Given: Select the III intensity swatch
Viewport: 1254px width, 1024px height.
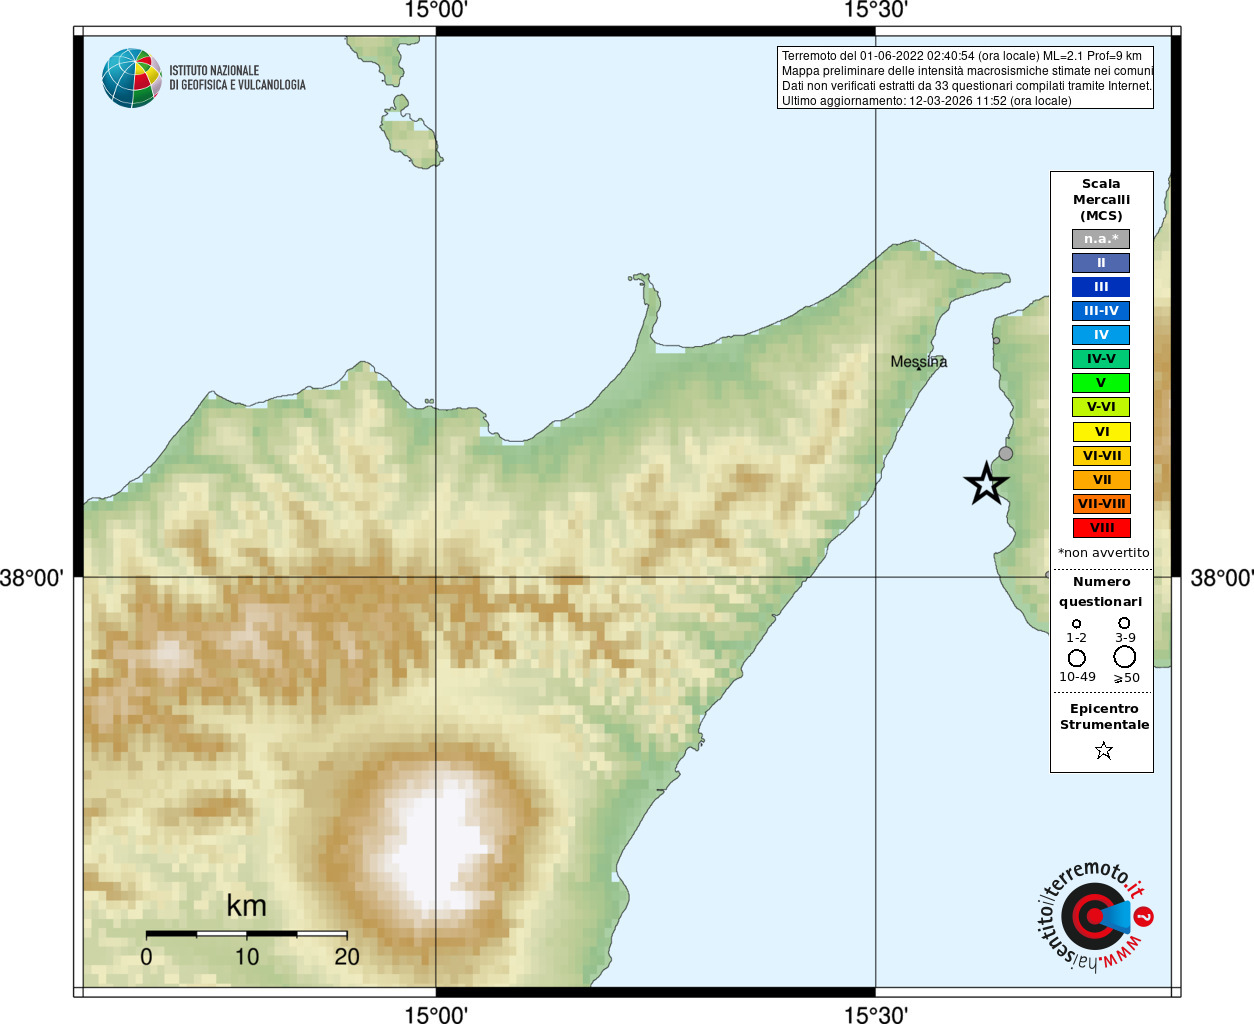Looking at the screenshot, I should pos(1101,287).
